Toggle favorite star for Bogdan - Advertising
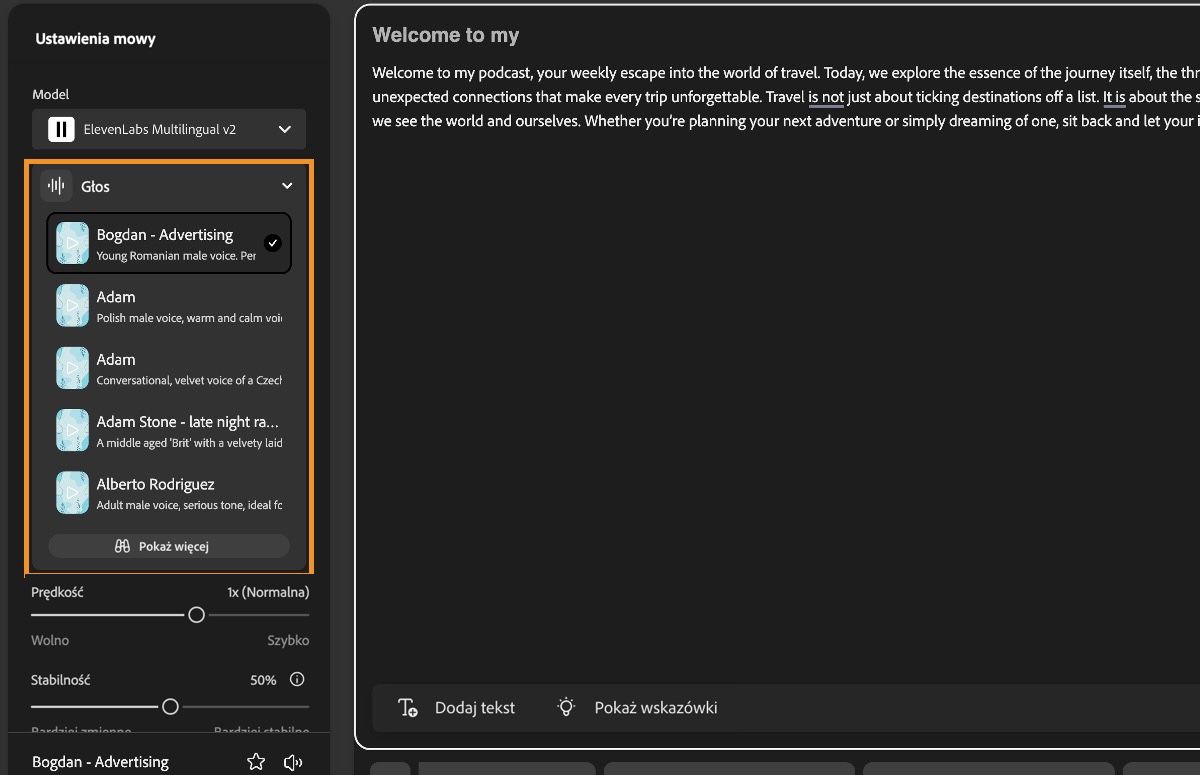The image size is (1200, 775). point(256,761)
